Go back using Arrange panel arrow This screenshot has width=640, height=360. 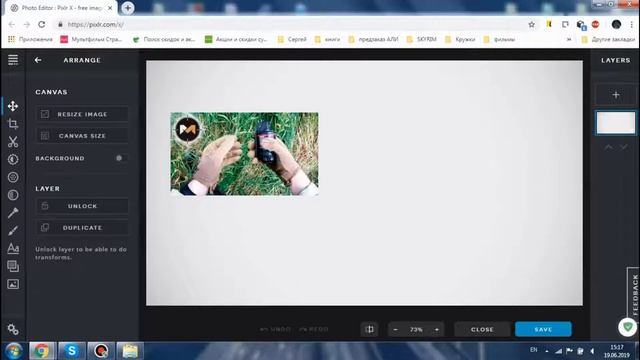pos(38,60)
